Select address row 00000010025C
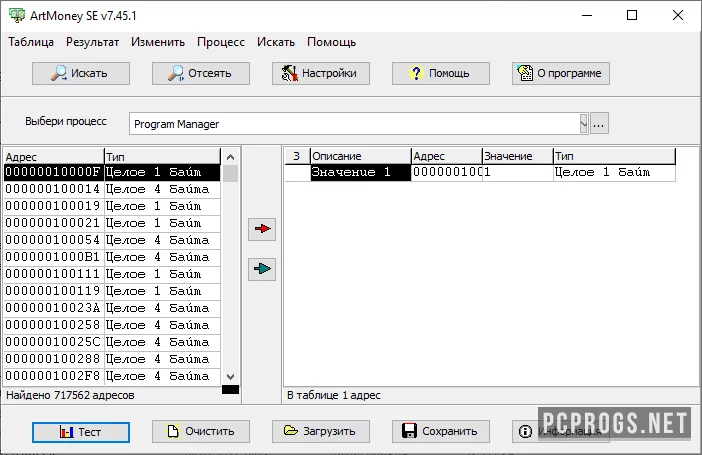The height and width of the screenshot is (455, 702). [x=112, y=343]
